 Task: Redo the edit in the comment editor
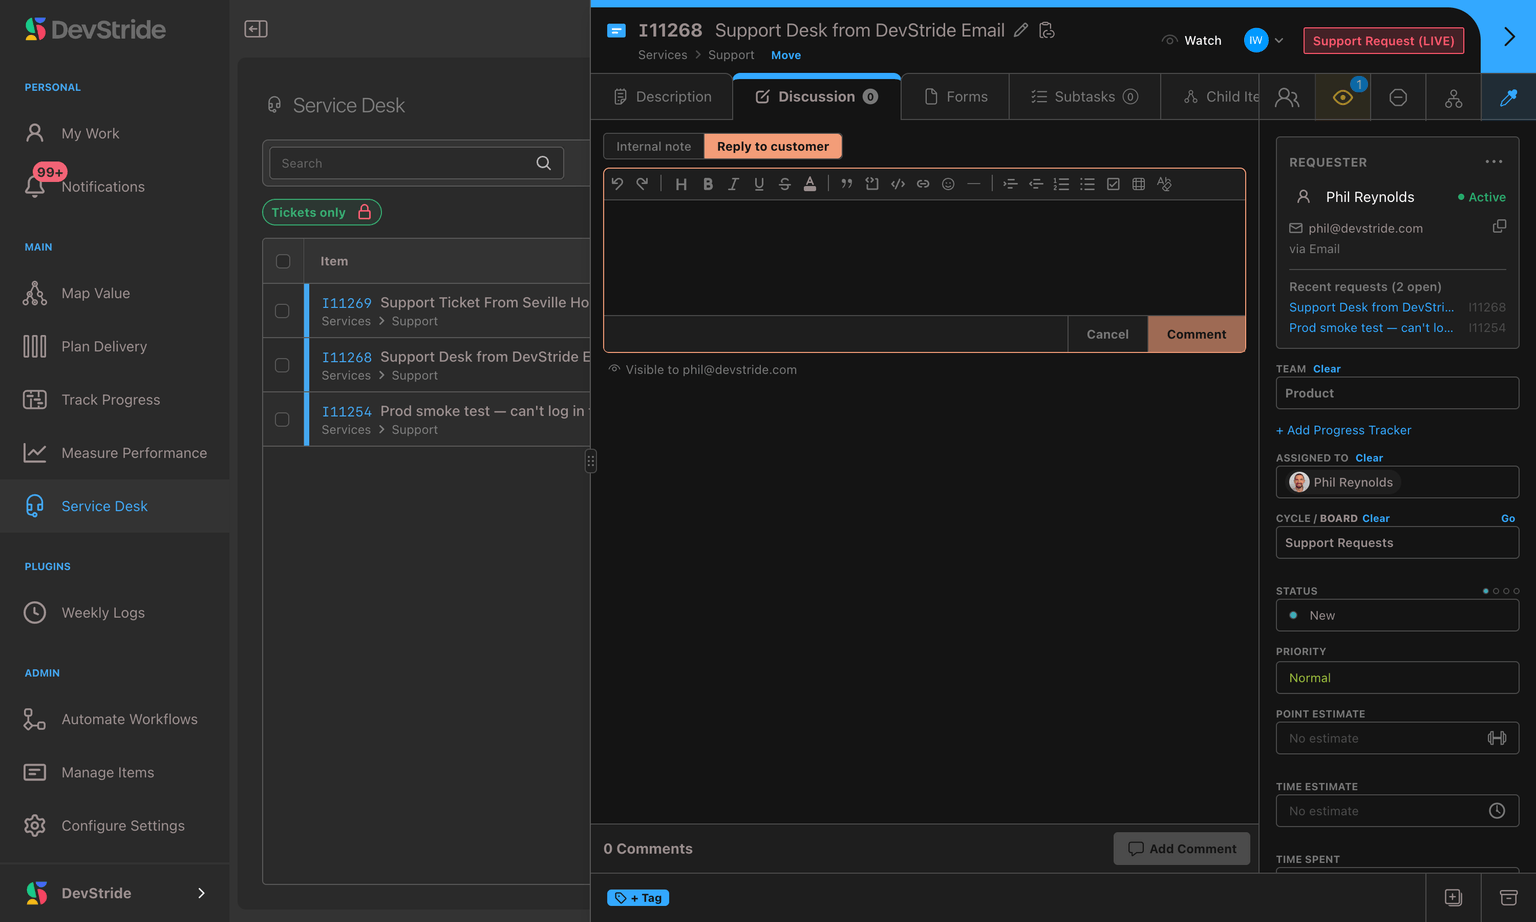pos(642,184)
